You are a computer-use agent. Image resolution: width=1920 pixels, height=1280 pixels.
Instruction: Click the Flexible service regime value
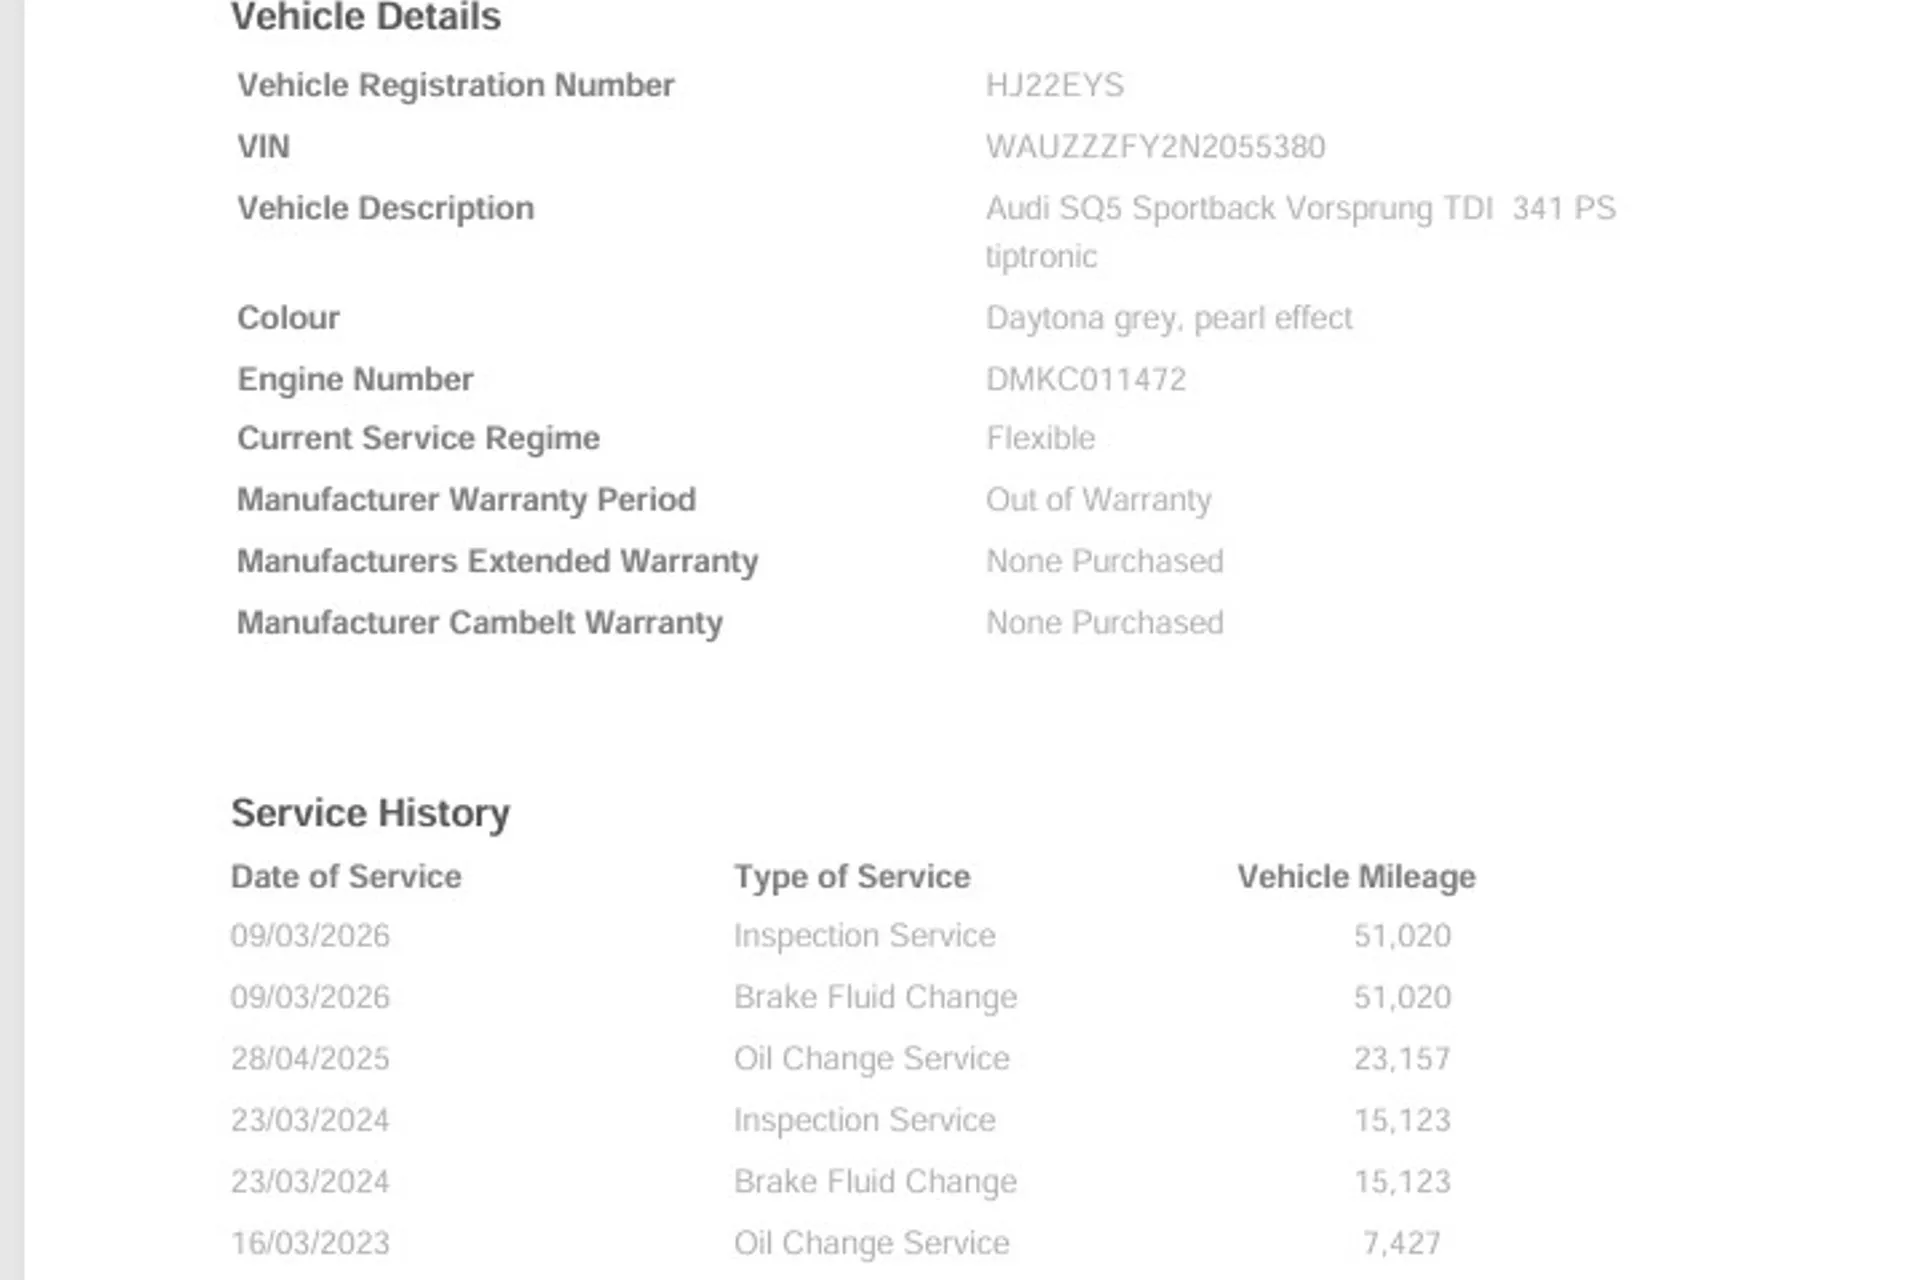tap(1040, 438)
